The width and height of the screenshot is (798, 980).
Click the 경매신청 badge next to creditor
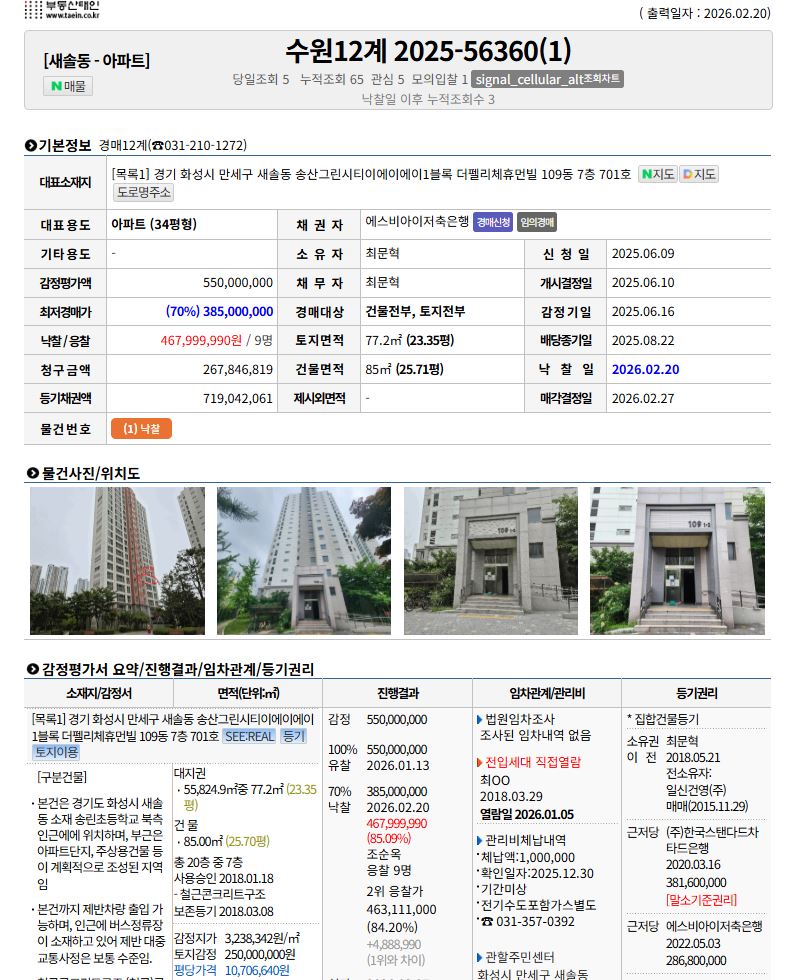pos(493,222)
